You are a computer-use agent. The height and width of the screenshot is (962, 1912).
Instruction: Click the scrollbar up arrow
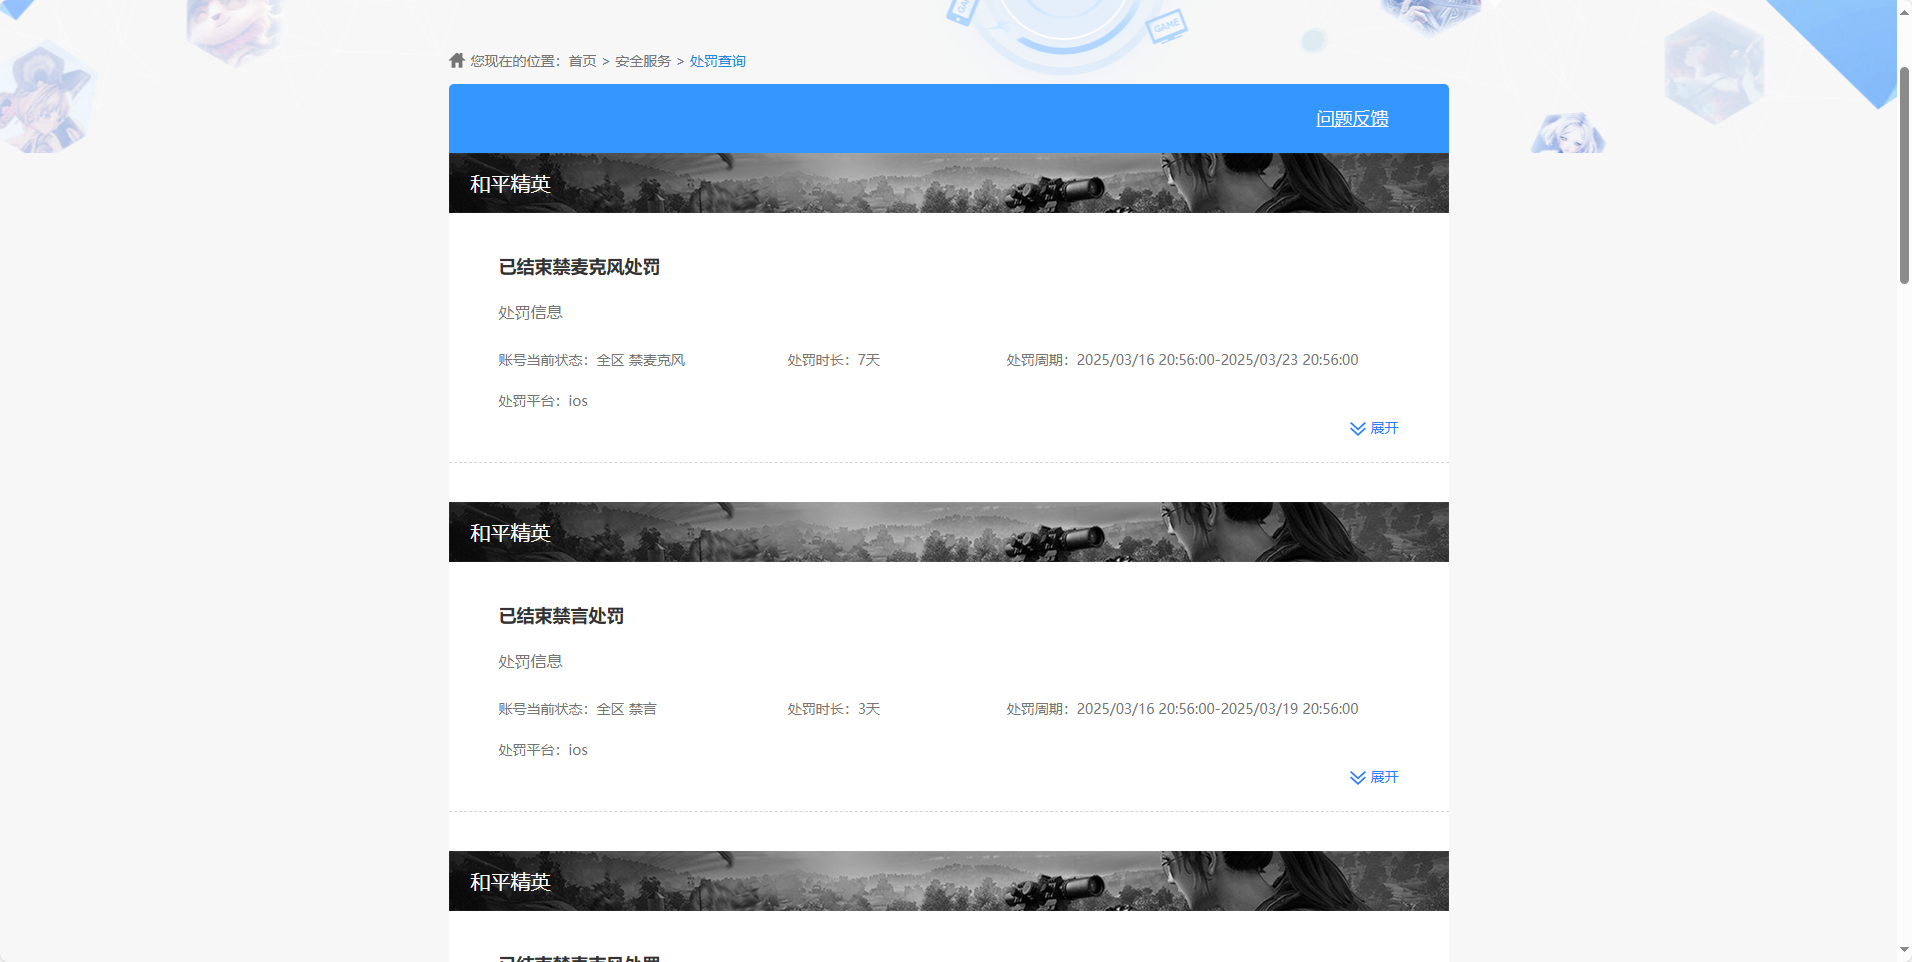pyautogui.click(x=1903, y=10)
